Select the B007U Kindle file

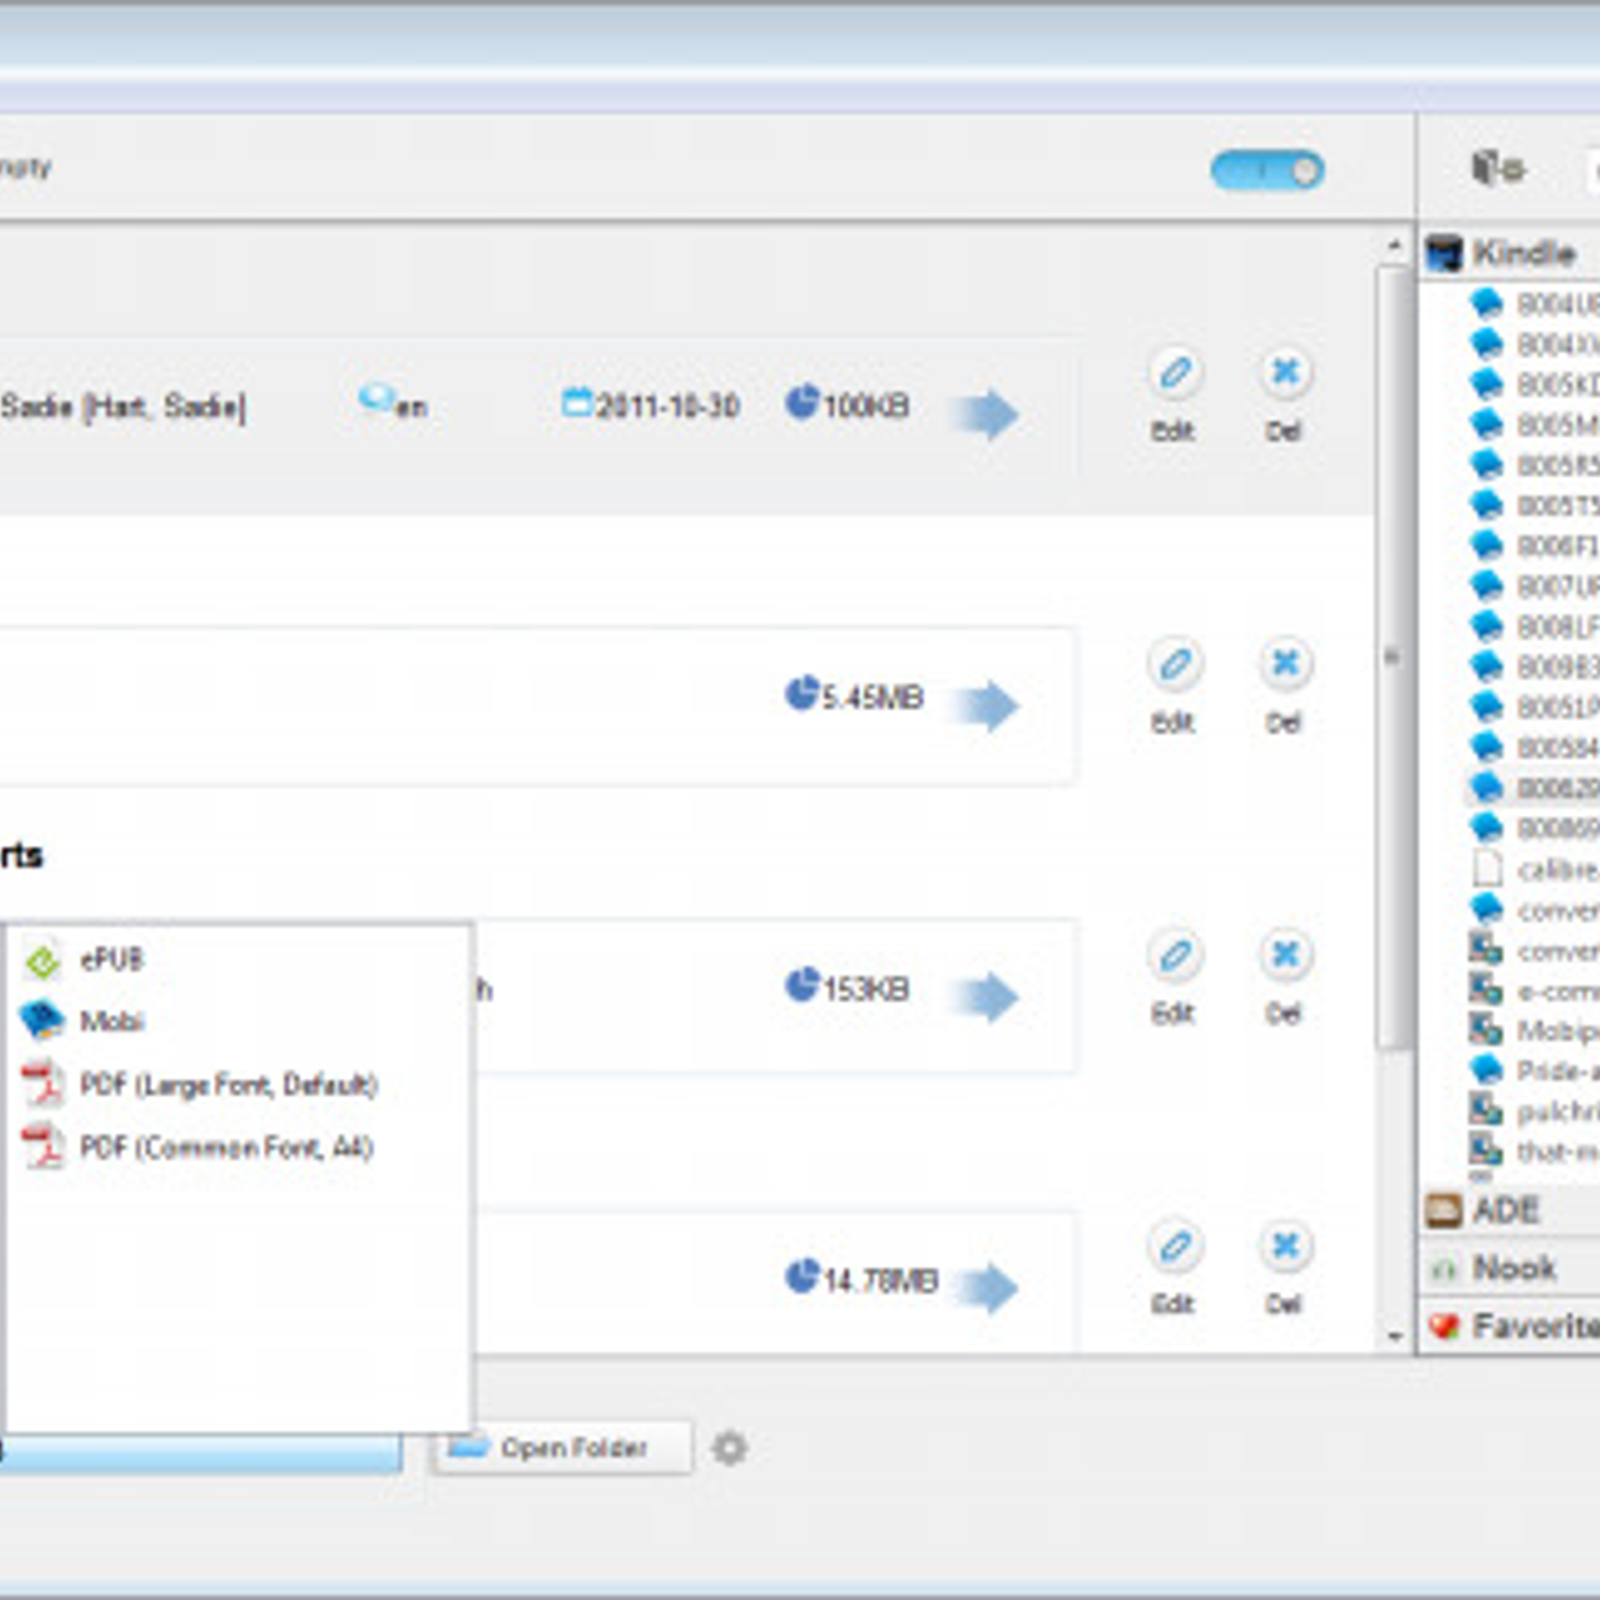tap(1533, 586)
